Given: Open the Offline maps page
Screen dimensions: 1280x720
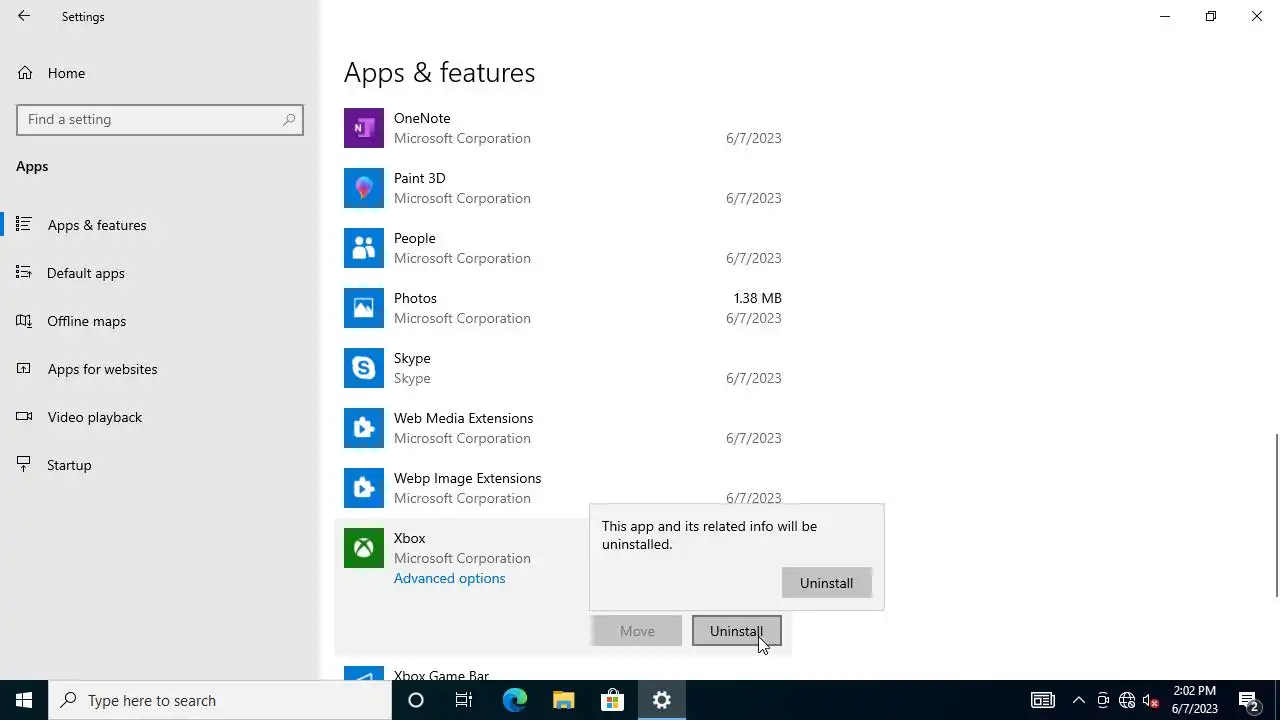Looking at the screenshot, I should tap(160, 321).
